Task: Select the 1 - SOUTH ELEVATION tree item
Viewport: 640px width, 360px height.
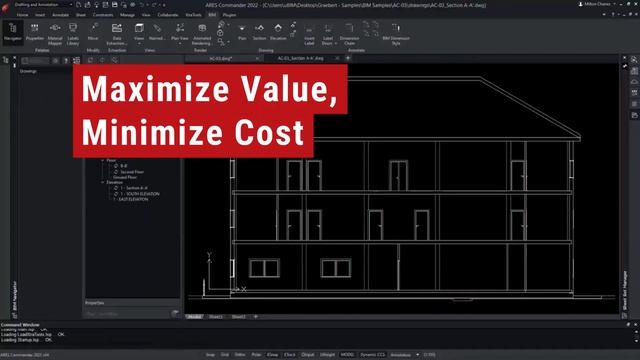Action: 140,194
